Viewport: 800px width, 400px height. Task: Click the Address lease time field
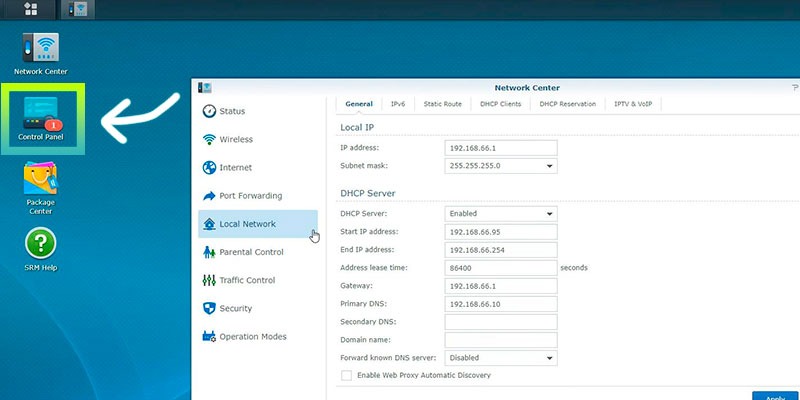[x=501, y=268]
